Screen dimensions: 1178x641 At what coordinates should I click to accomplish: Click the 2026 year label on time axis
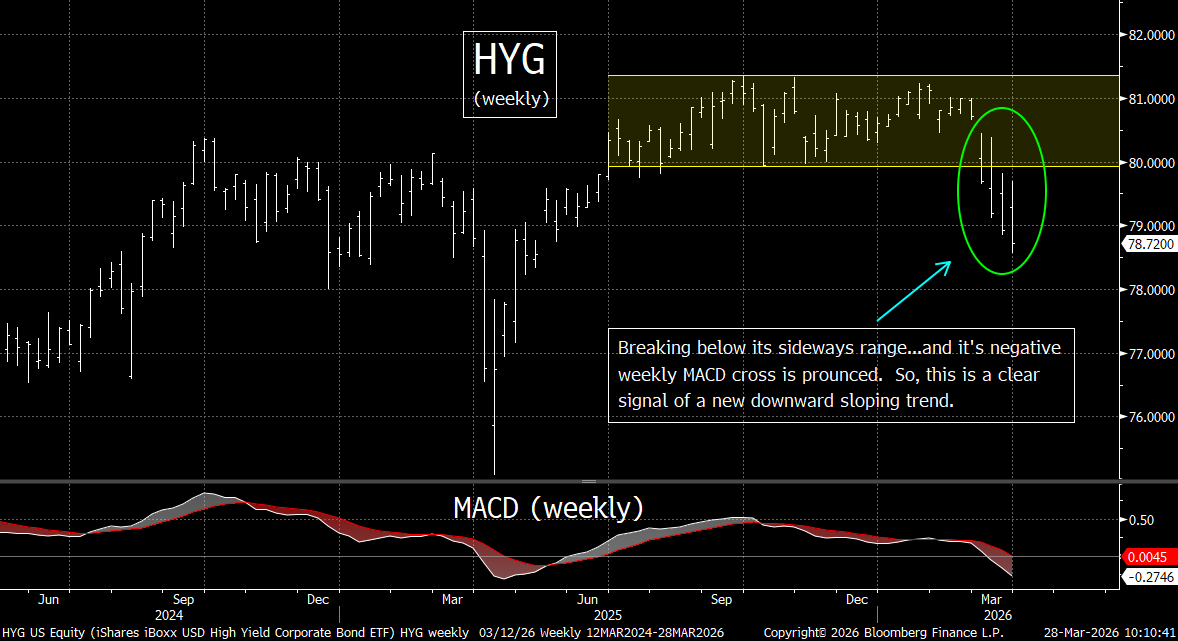[997, 615]
